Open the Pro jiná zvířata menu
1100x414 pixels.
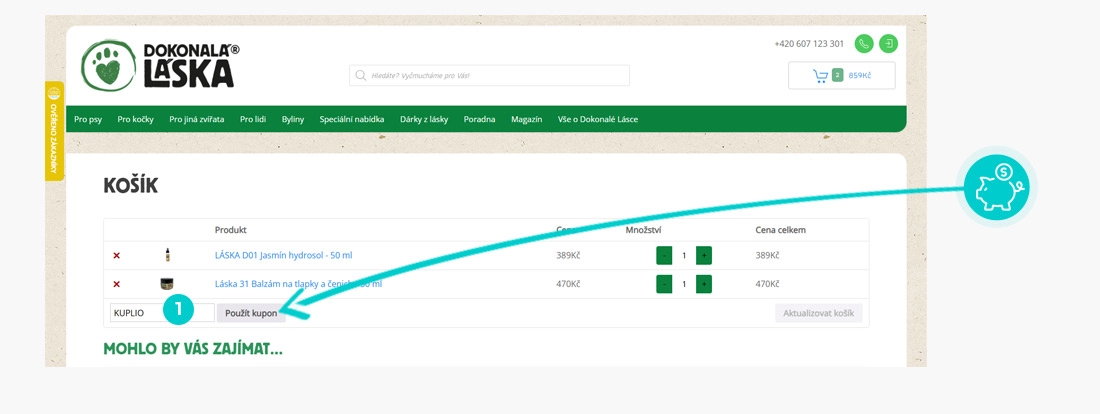[196, 119]
